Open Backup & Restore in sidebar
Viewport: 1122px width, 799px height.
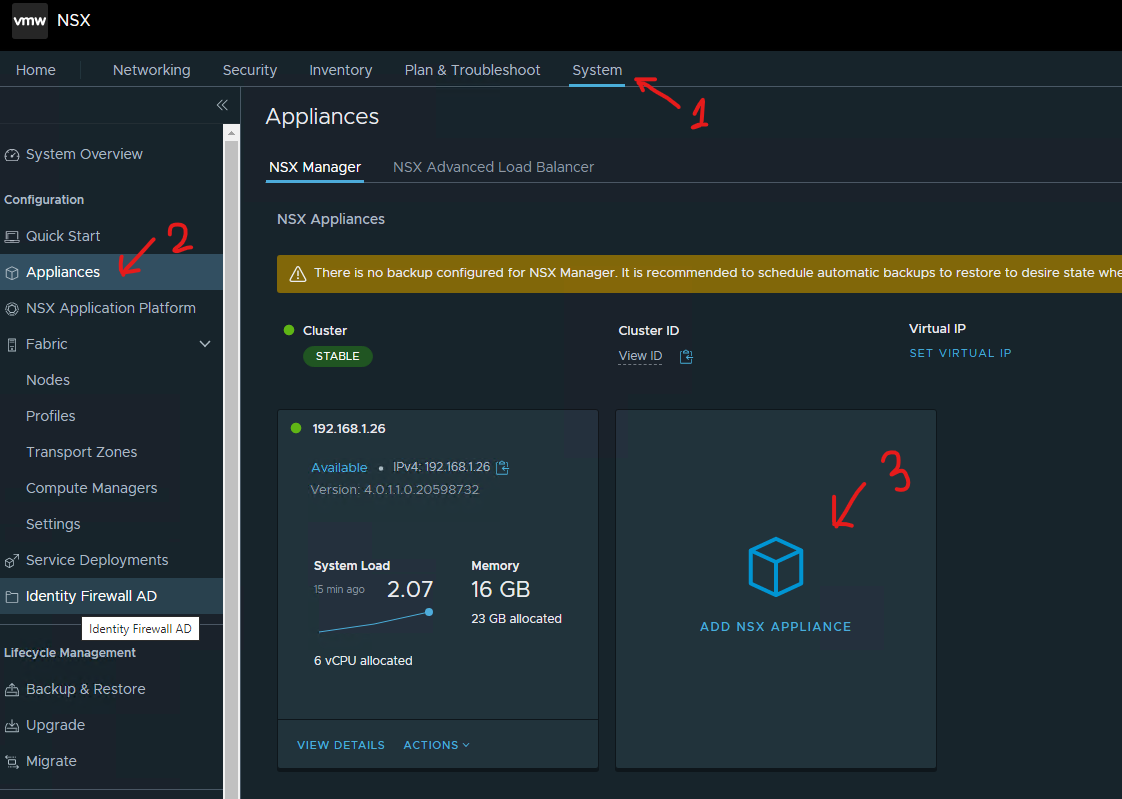pyautogui.click(x=85, y=689)
